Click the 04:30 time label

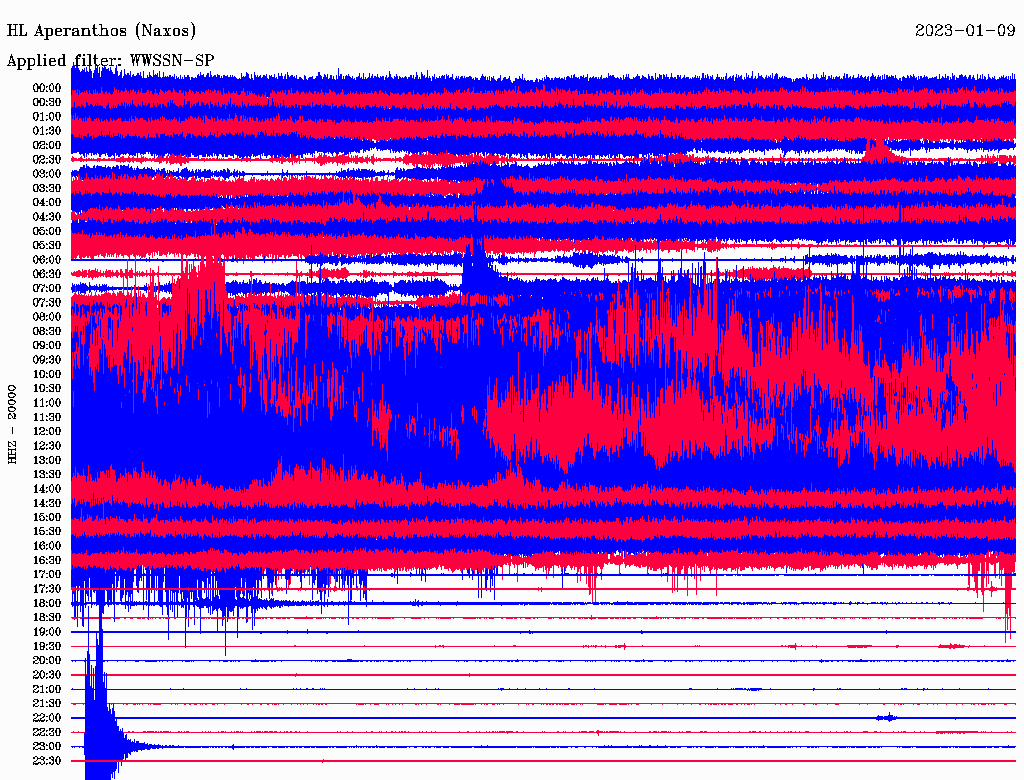pos(47,217)
